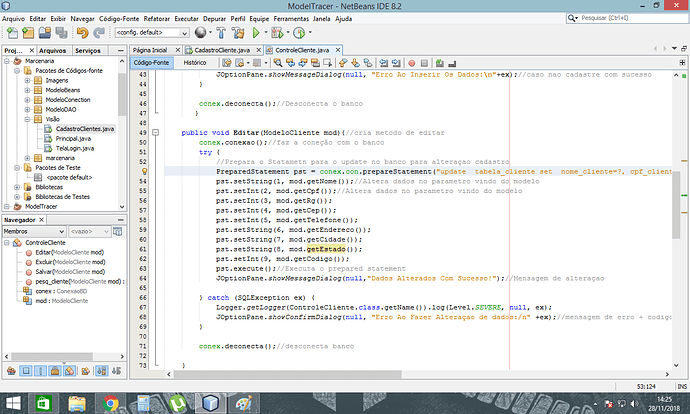The image size is (690, 414).
Task: Click the Profile Project clock icon
Action: [299, 33]
